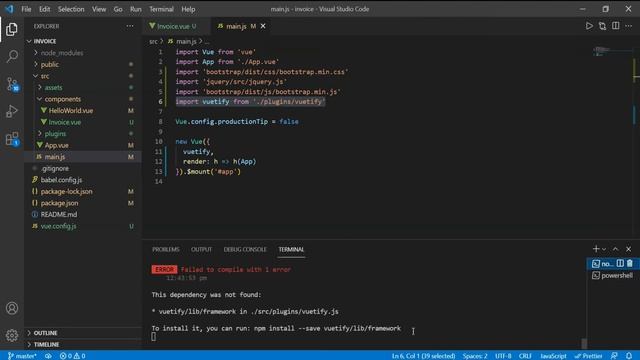
Task: Open Explorer Views and More Actions ellipsis
Action: (x=130, y=26)
